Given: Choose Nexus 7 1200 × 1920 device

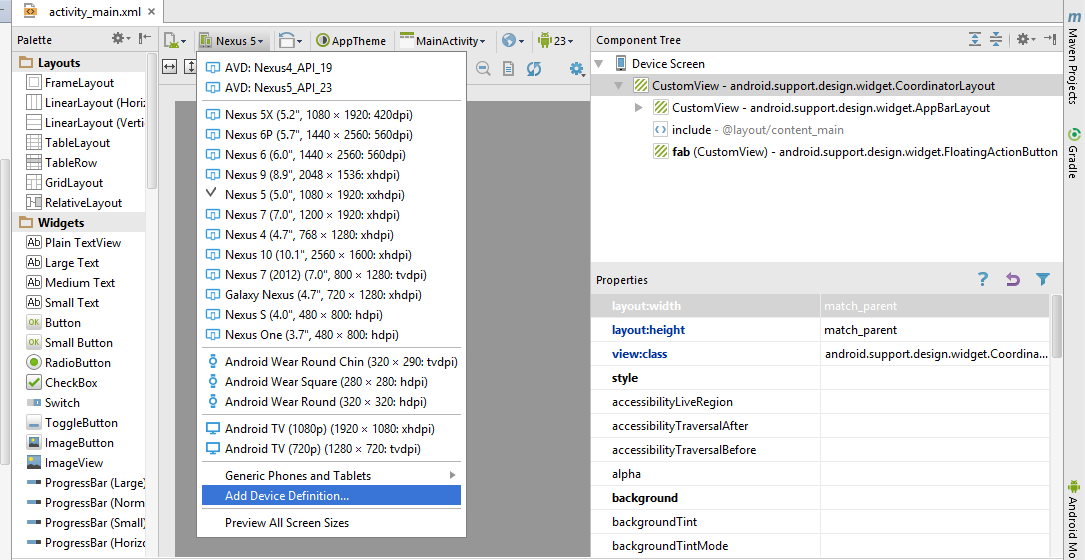Looking at the screenshot, I should [331, 215].
